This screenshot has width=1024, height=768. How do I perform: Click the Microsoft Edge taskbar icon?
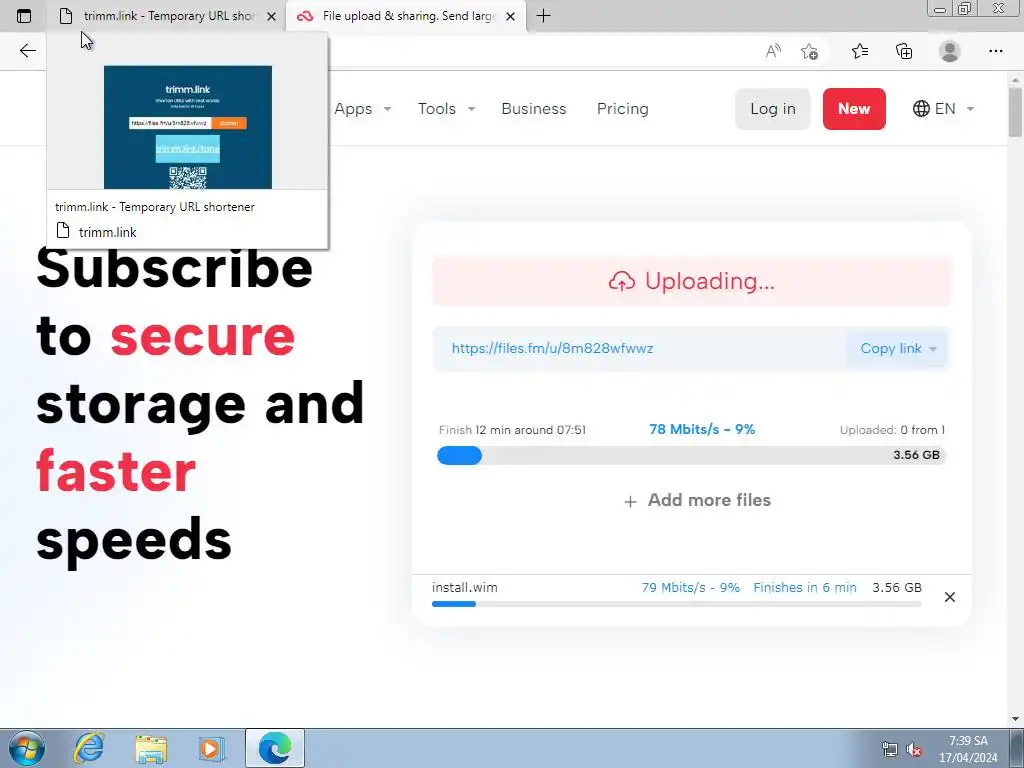tap(275, 748)
